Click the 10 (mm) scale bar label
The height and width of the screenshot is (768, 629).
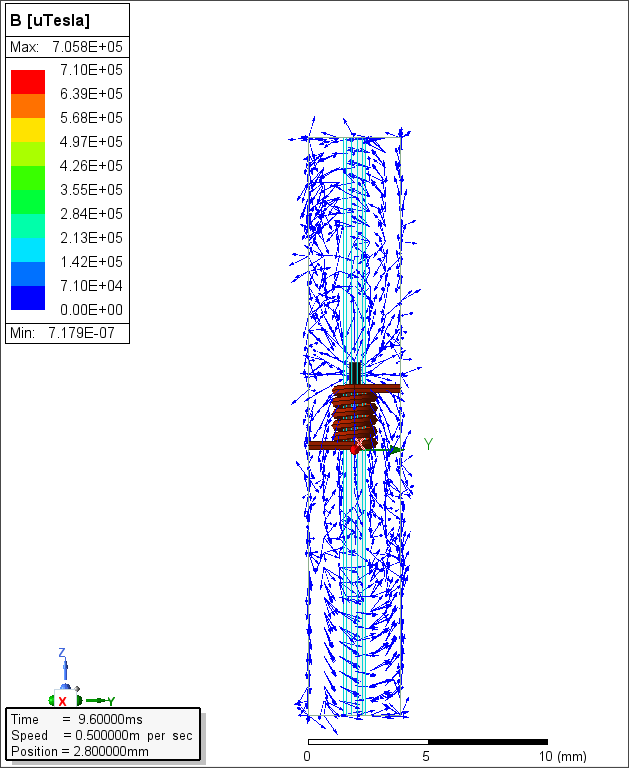561,756
